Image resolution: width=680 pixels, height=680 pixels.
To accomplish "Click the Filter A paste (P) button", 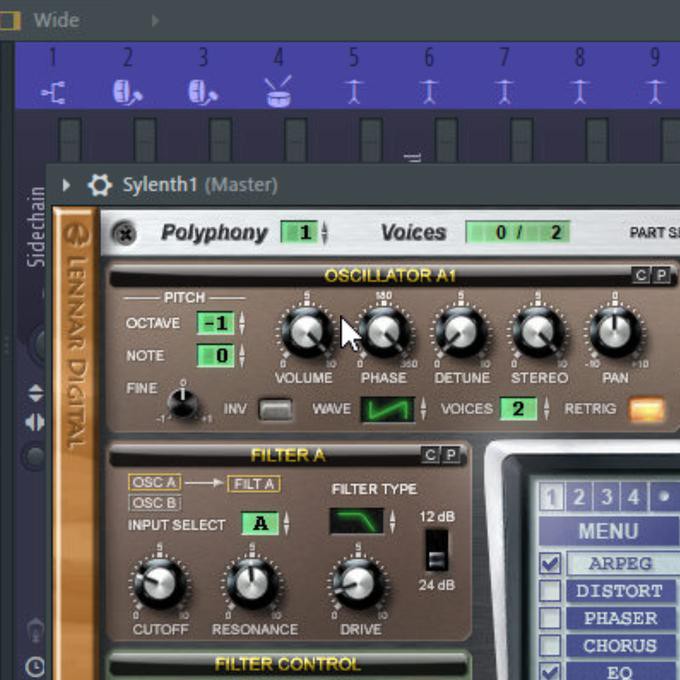I will (451, 456).
